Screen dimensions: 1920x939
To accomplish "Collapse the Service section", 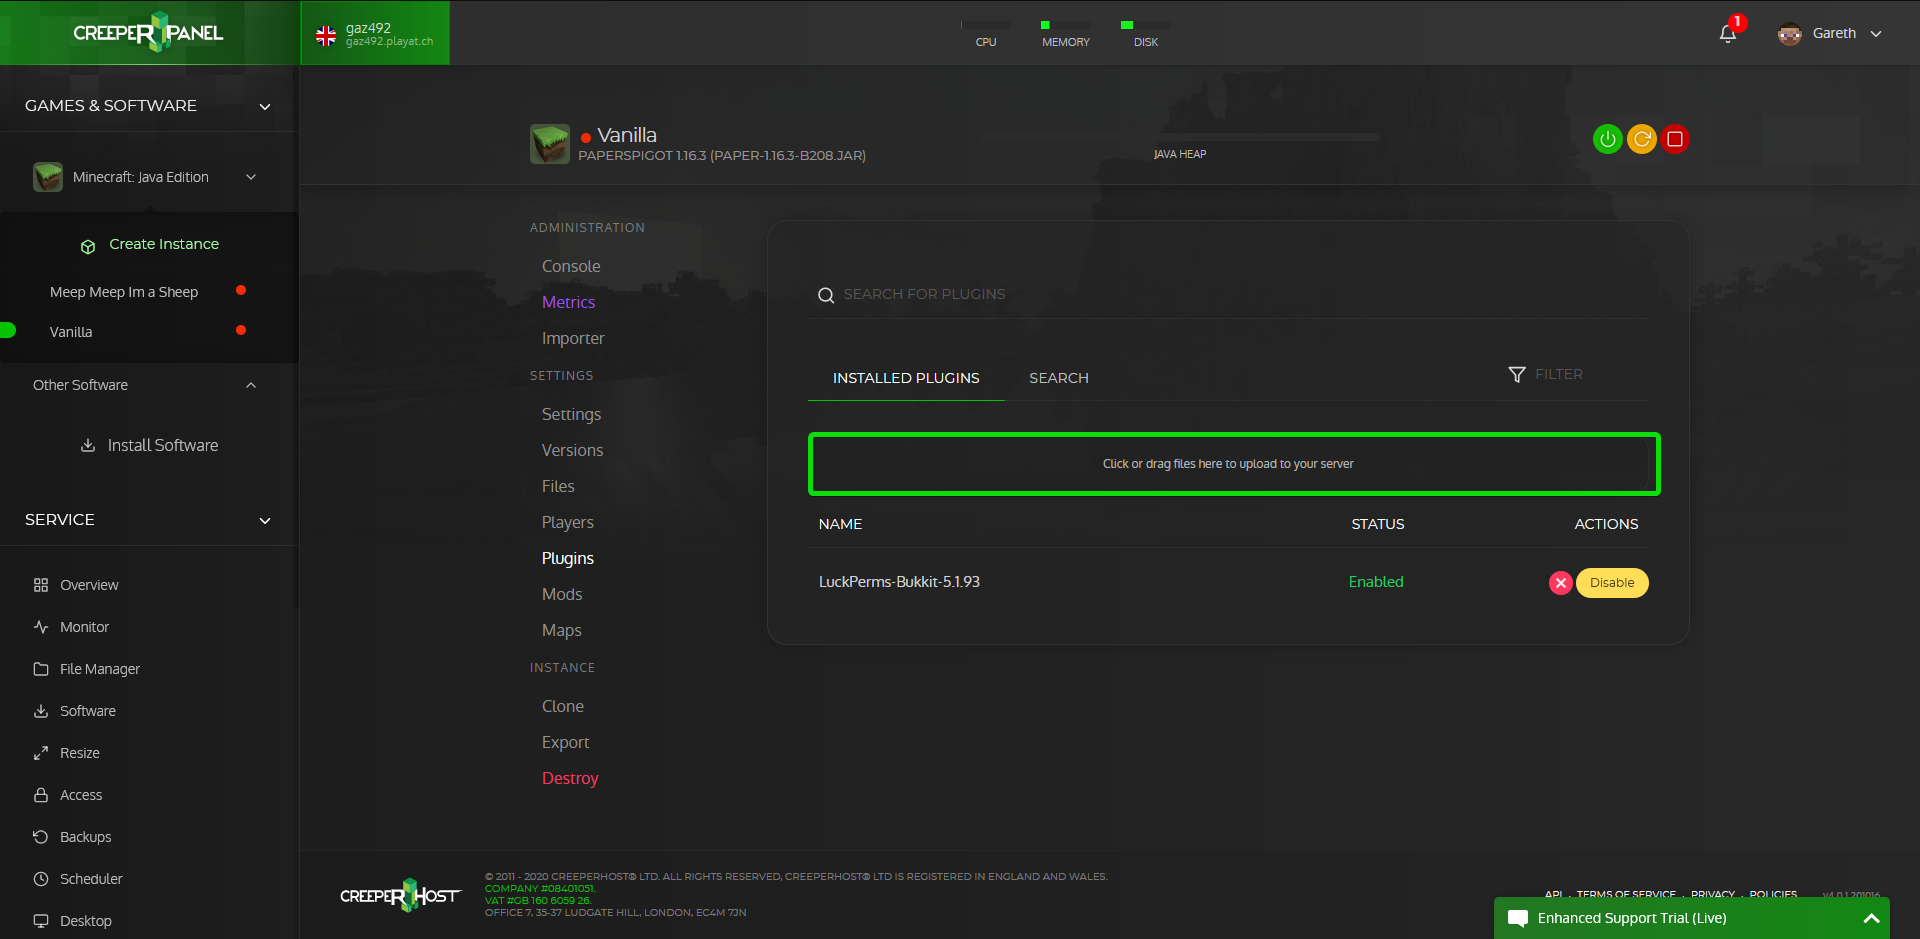I will 265,520.
